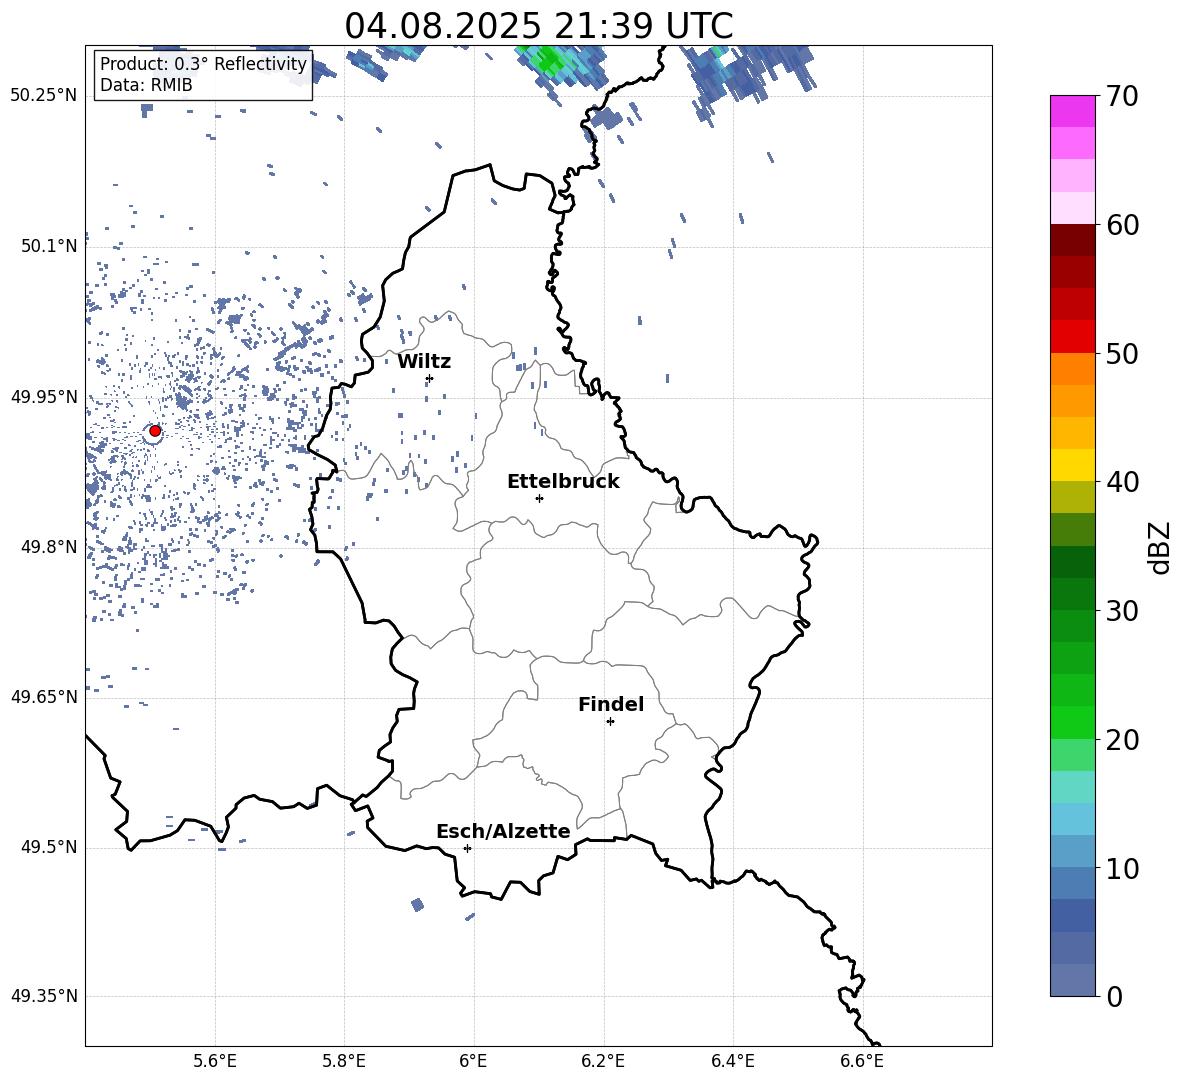Viewport: 1184px width, 1081px height.
Task: Click the 'Wiltz' city label
Action: 424,362
